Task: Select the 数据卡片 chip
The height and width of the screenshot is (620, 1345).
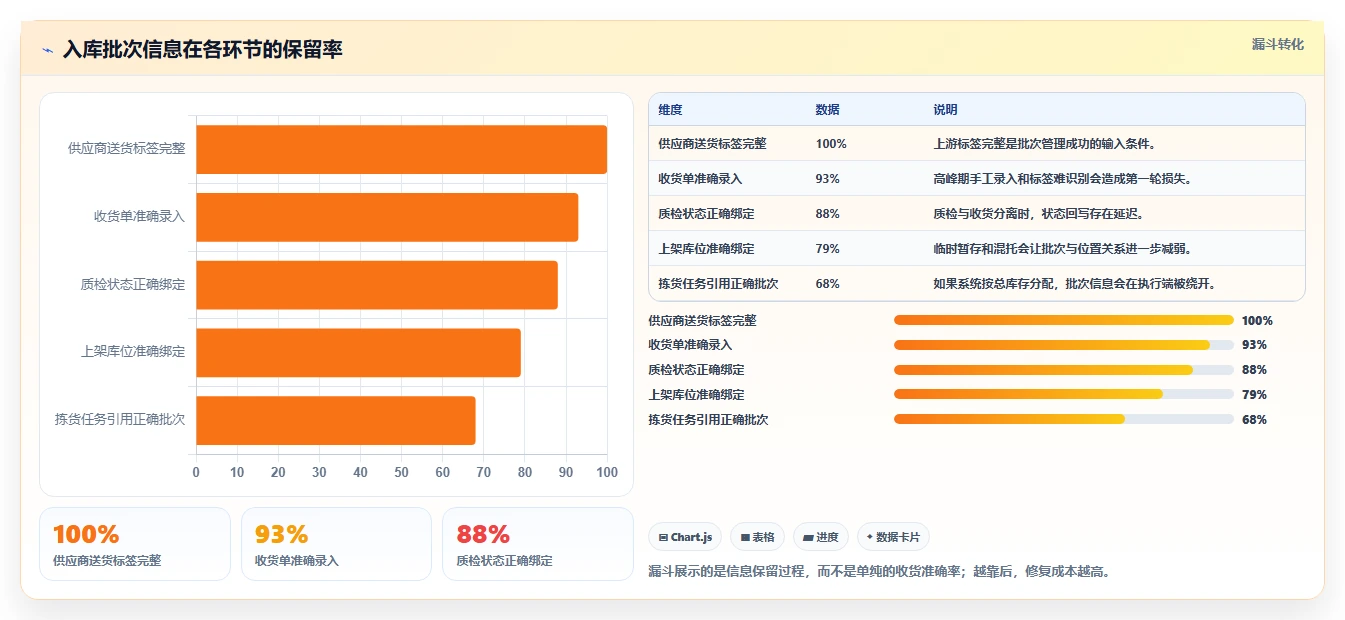Action: [893, 537]
